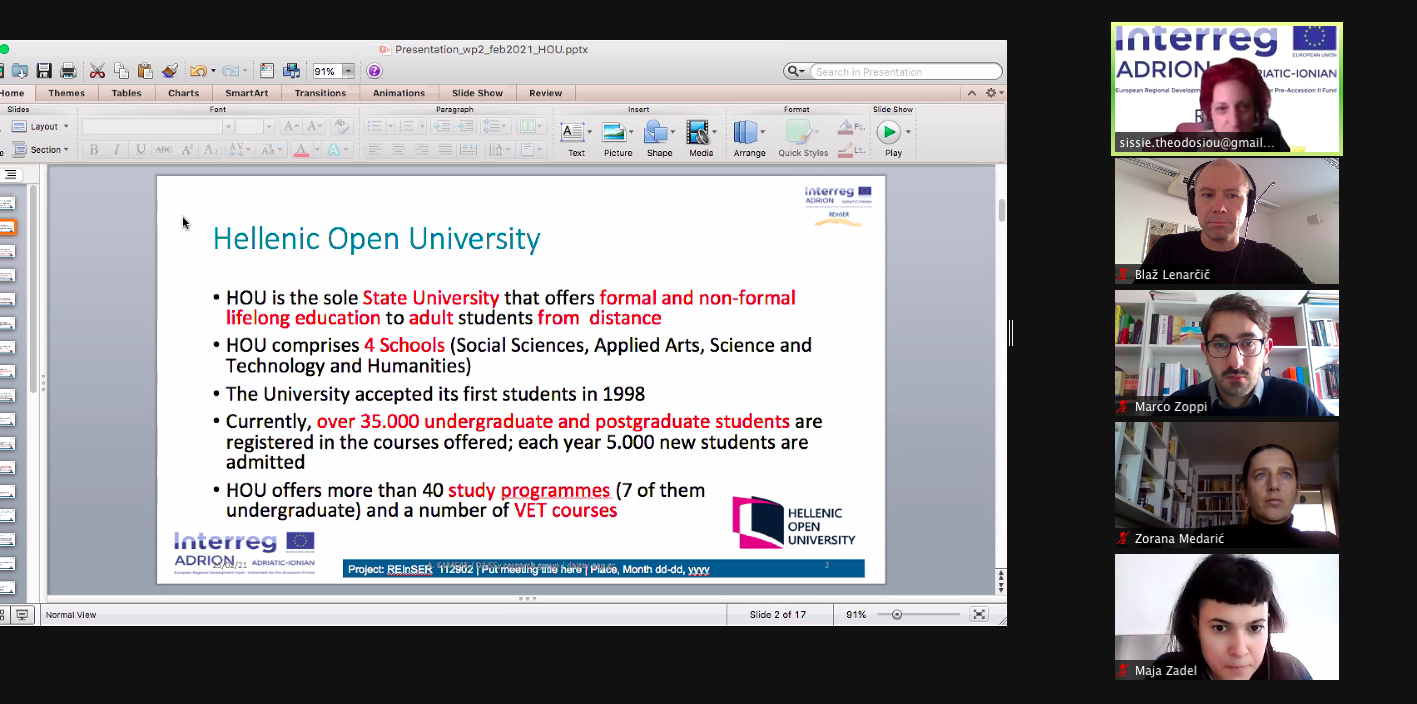The image size is (1417, 704).
Task: Select Marco Zoppi's video tile
Action: click(x=1227, y=353)
